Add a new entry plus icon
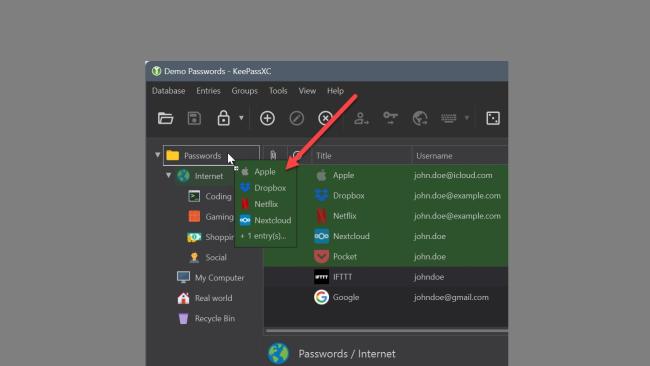650x366 pixels. (267, 119)
